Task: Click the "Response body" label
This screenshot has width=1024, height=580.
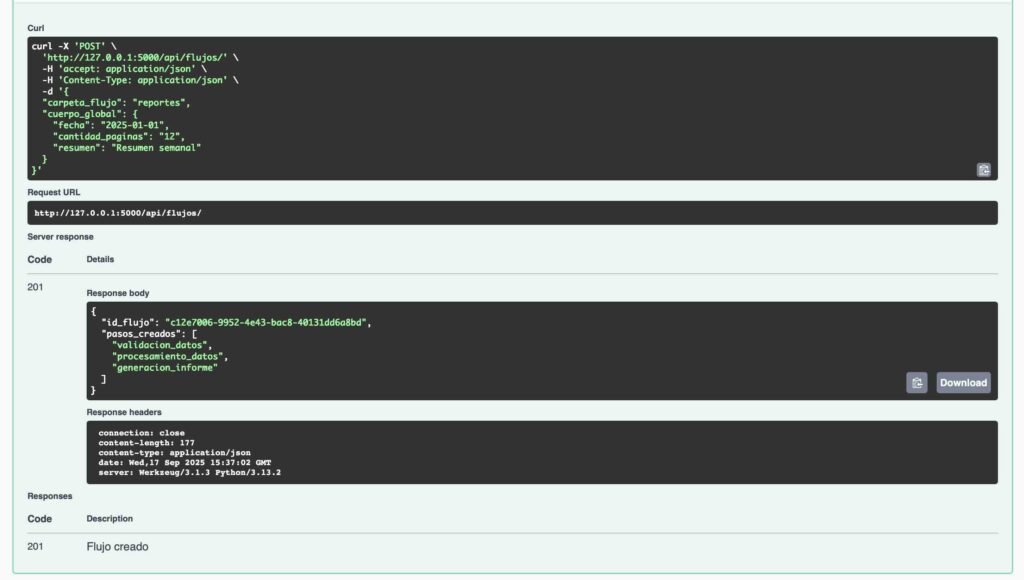Action: 118,293
